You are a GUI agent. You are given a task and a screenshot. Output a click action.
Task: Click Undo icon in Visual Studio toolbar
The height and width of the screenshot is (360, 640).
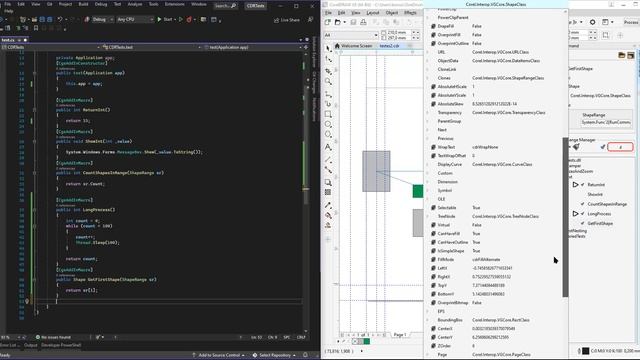point(60,19)
